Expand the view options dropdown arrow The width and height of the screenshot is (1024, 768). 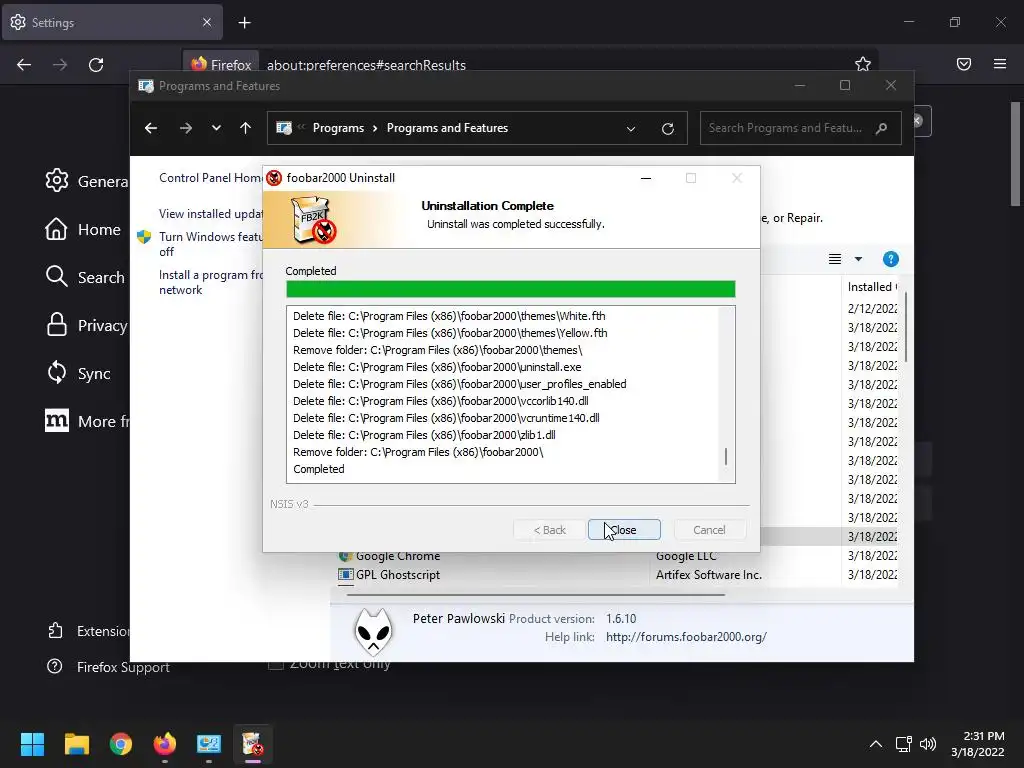(x=858, y=259)
